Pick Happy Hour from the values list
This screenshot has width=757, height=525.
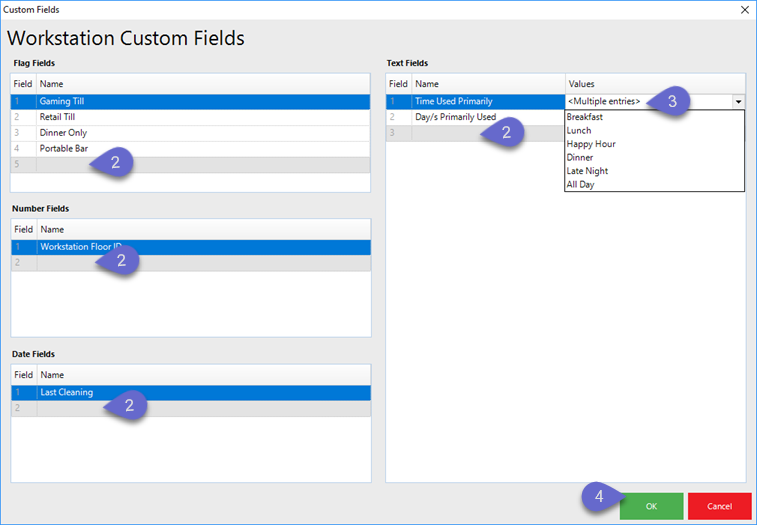click(x=591, y=144)
